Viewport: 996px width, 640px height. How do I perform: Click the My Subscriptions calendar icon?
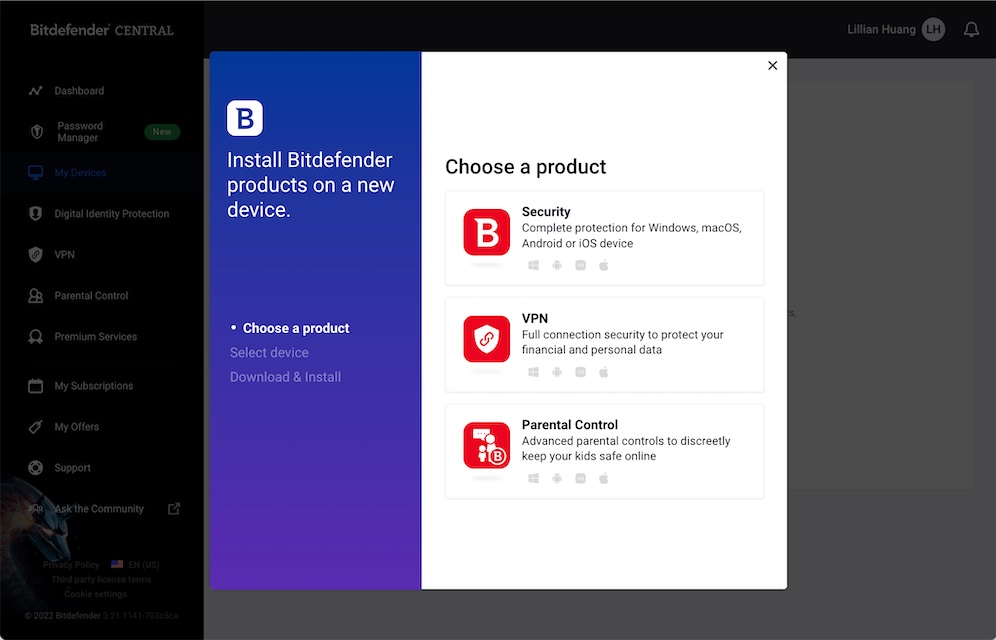[36, 386]
